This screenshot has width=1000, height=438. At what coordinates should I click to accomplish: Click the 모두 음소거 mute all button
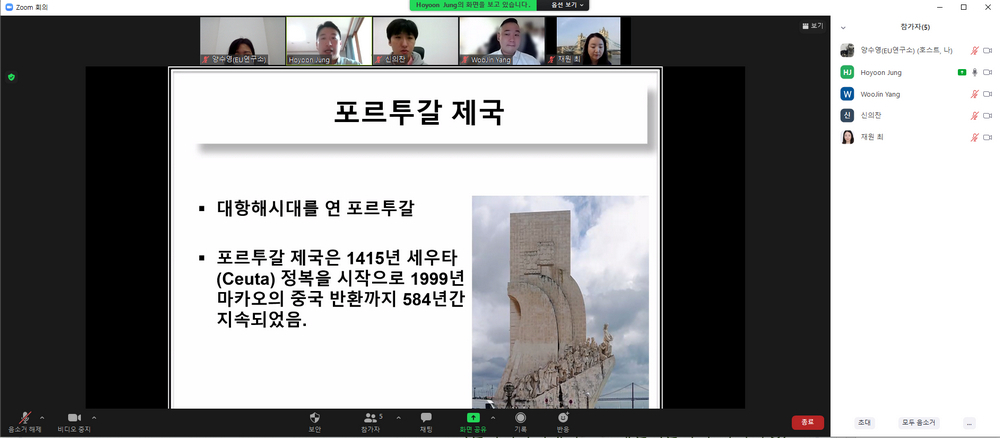tap(918, 423)
